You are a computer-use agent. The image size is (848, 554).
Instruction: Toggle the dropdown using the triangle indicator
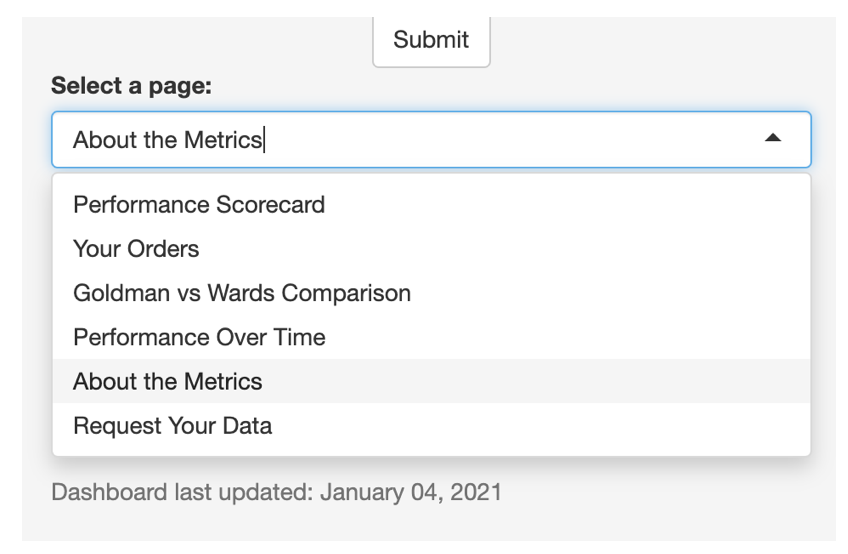773,138
